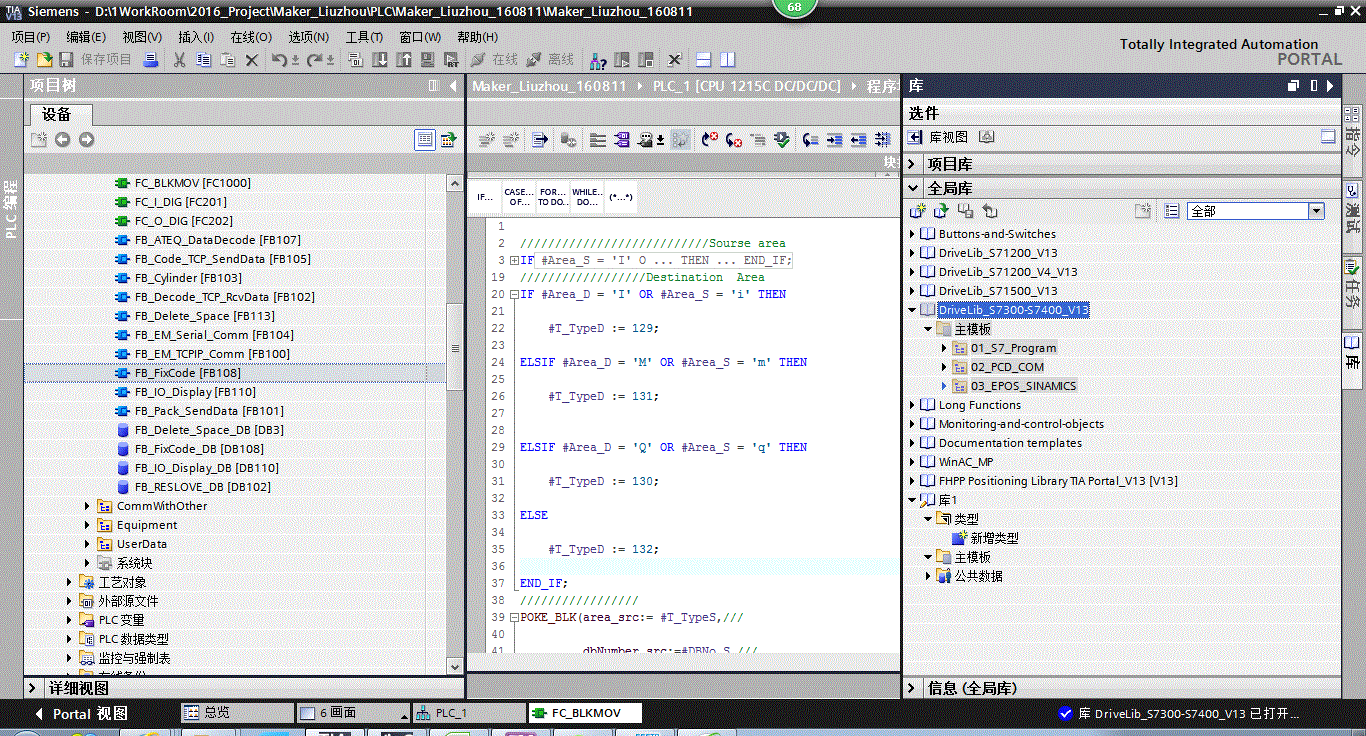The width and height of the screenshot is (1366, 736).
Task: Expand the 01_S7_Program library folder
Action: [x=945, y=348]
